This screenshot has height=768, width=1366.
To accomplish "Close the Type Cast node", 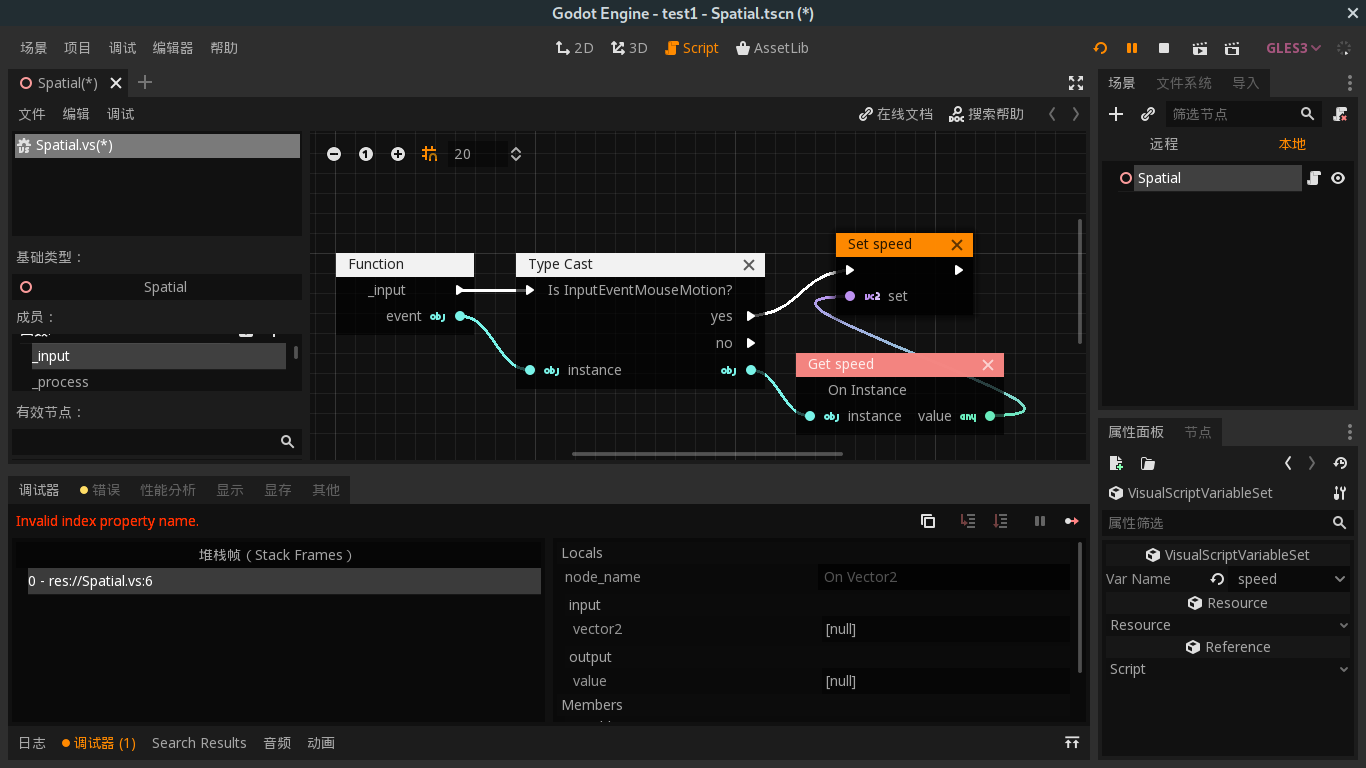I will (x=749, y=265).
